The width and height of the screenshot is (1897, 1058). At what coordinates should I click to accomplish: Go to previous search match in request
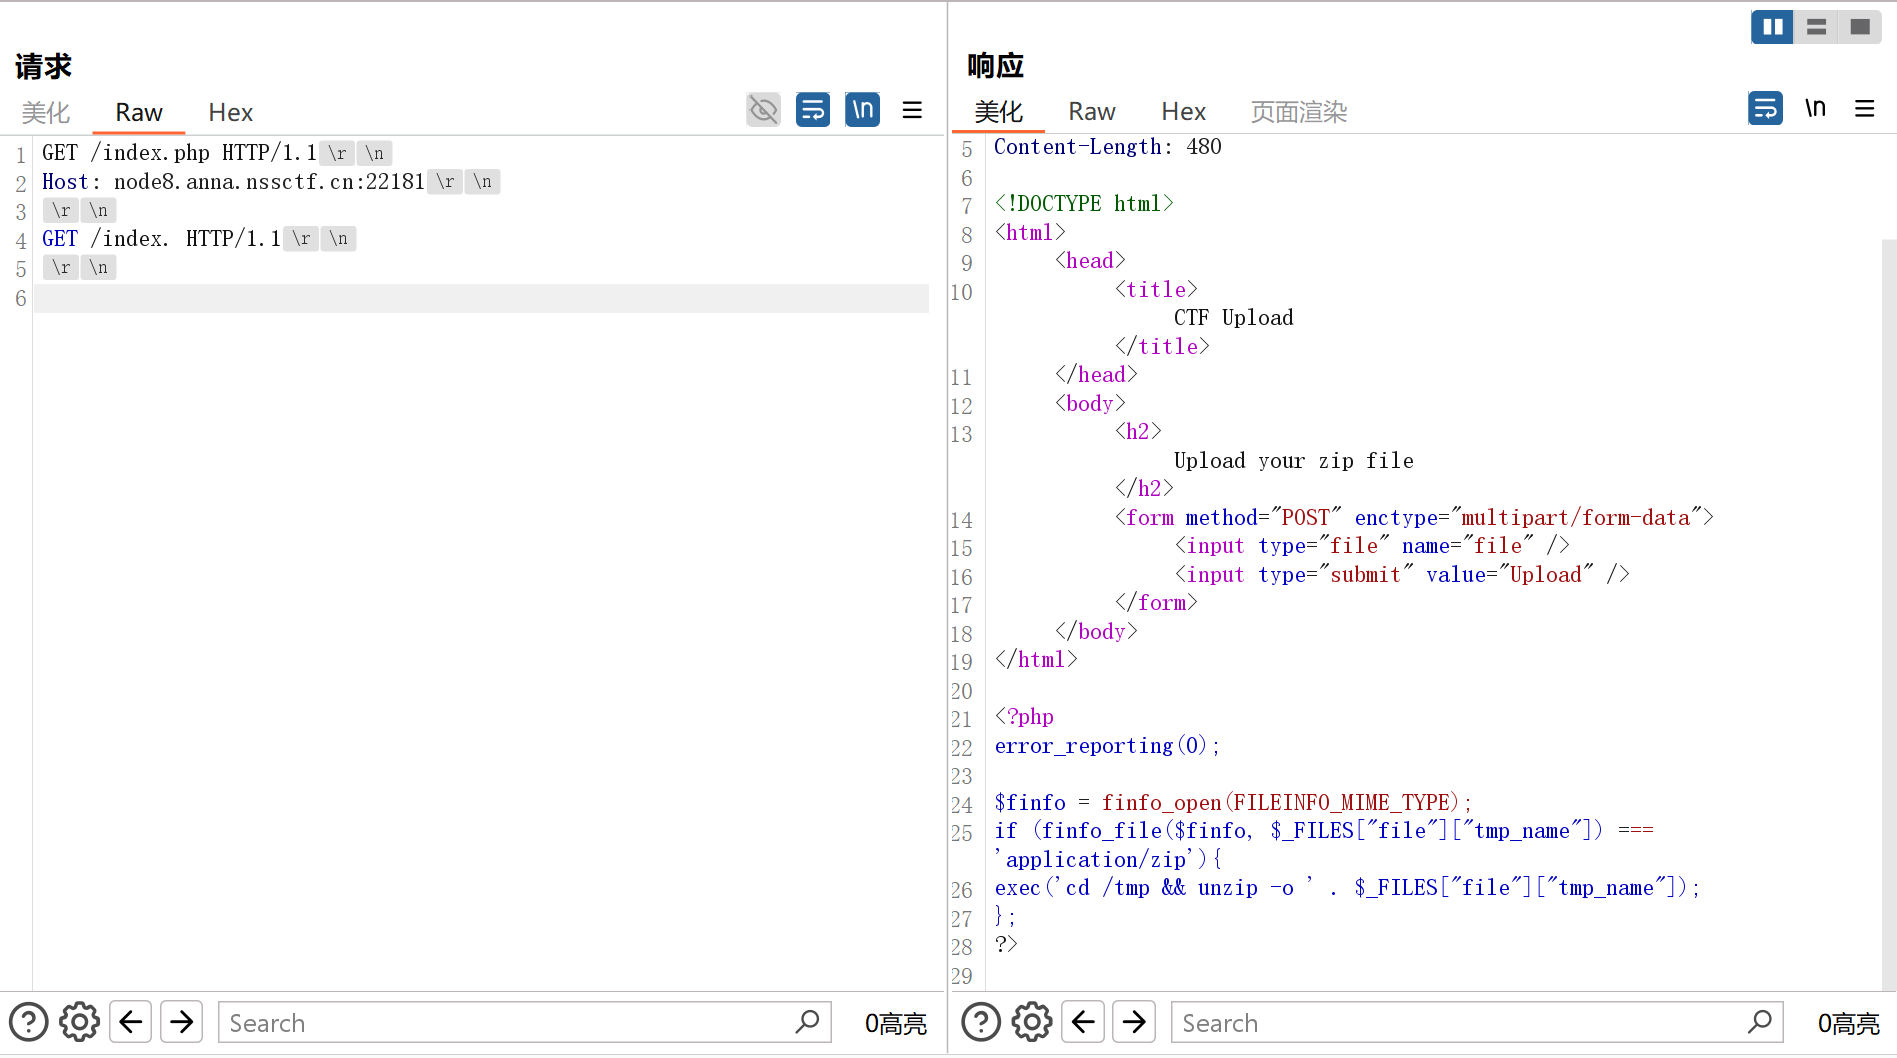[x=131, y=1022]
